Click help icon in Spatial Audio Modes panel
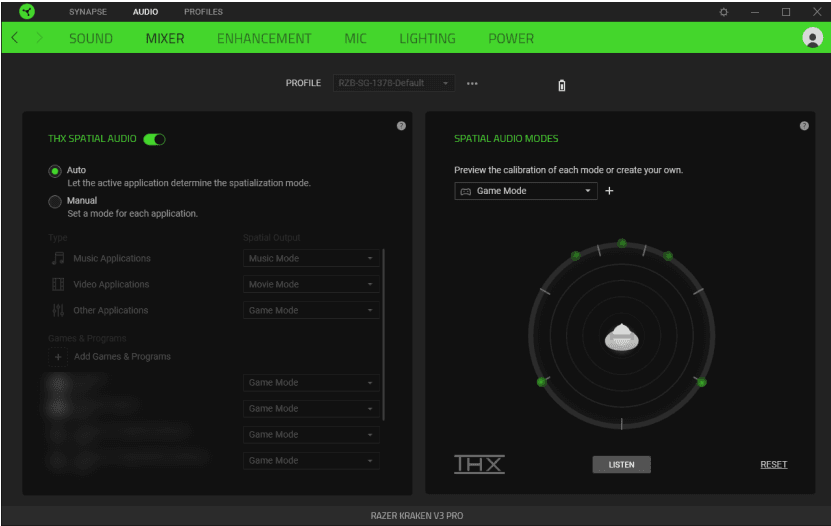831x526 pixels. pos(804,126)
